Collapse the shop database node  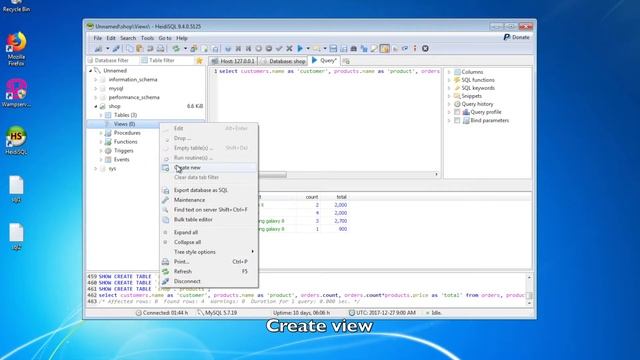(96, 106)
